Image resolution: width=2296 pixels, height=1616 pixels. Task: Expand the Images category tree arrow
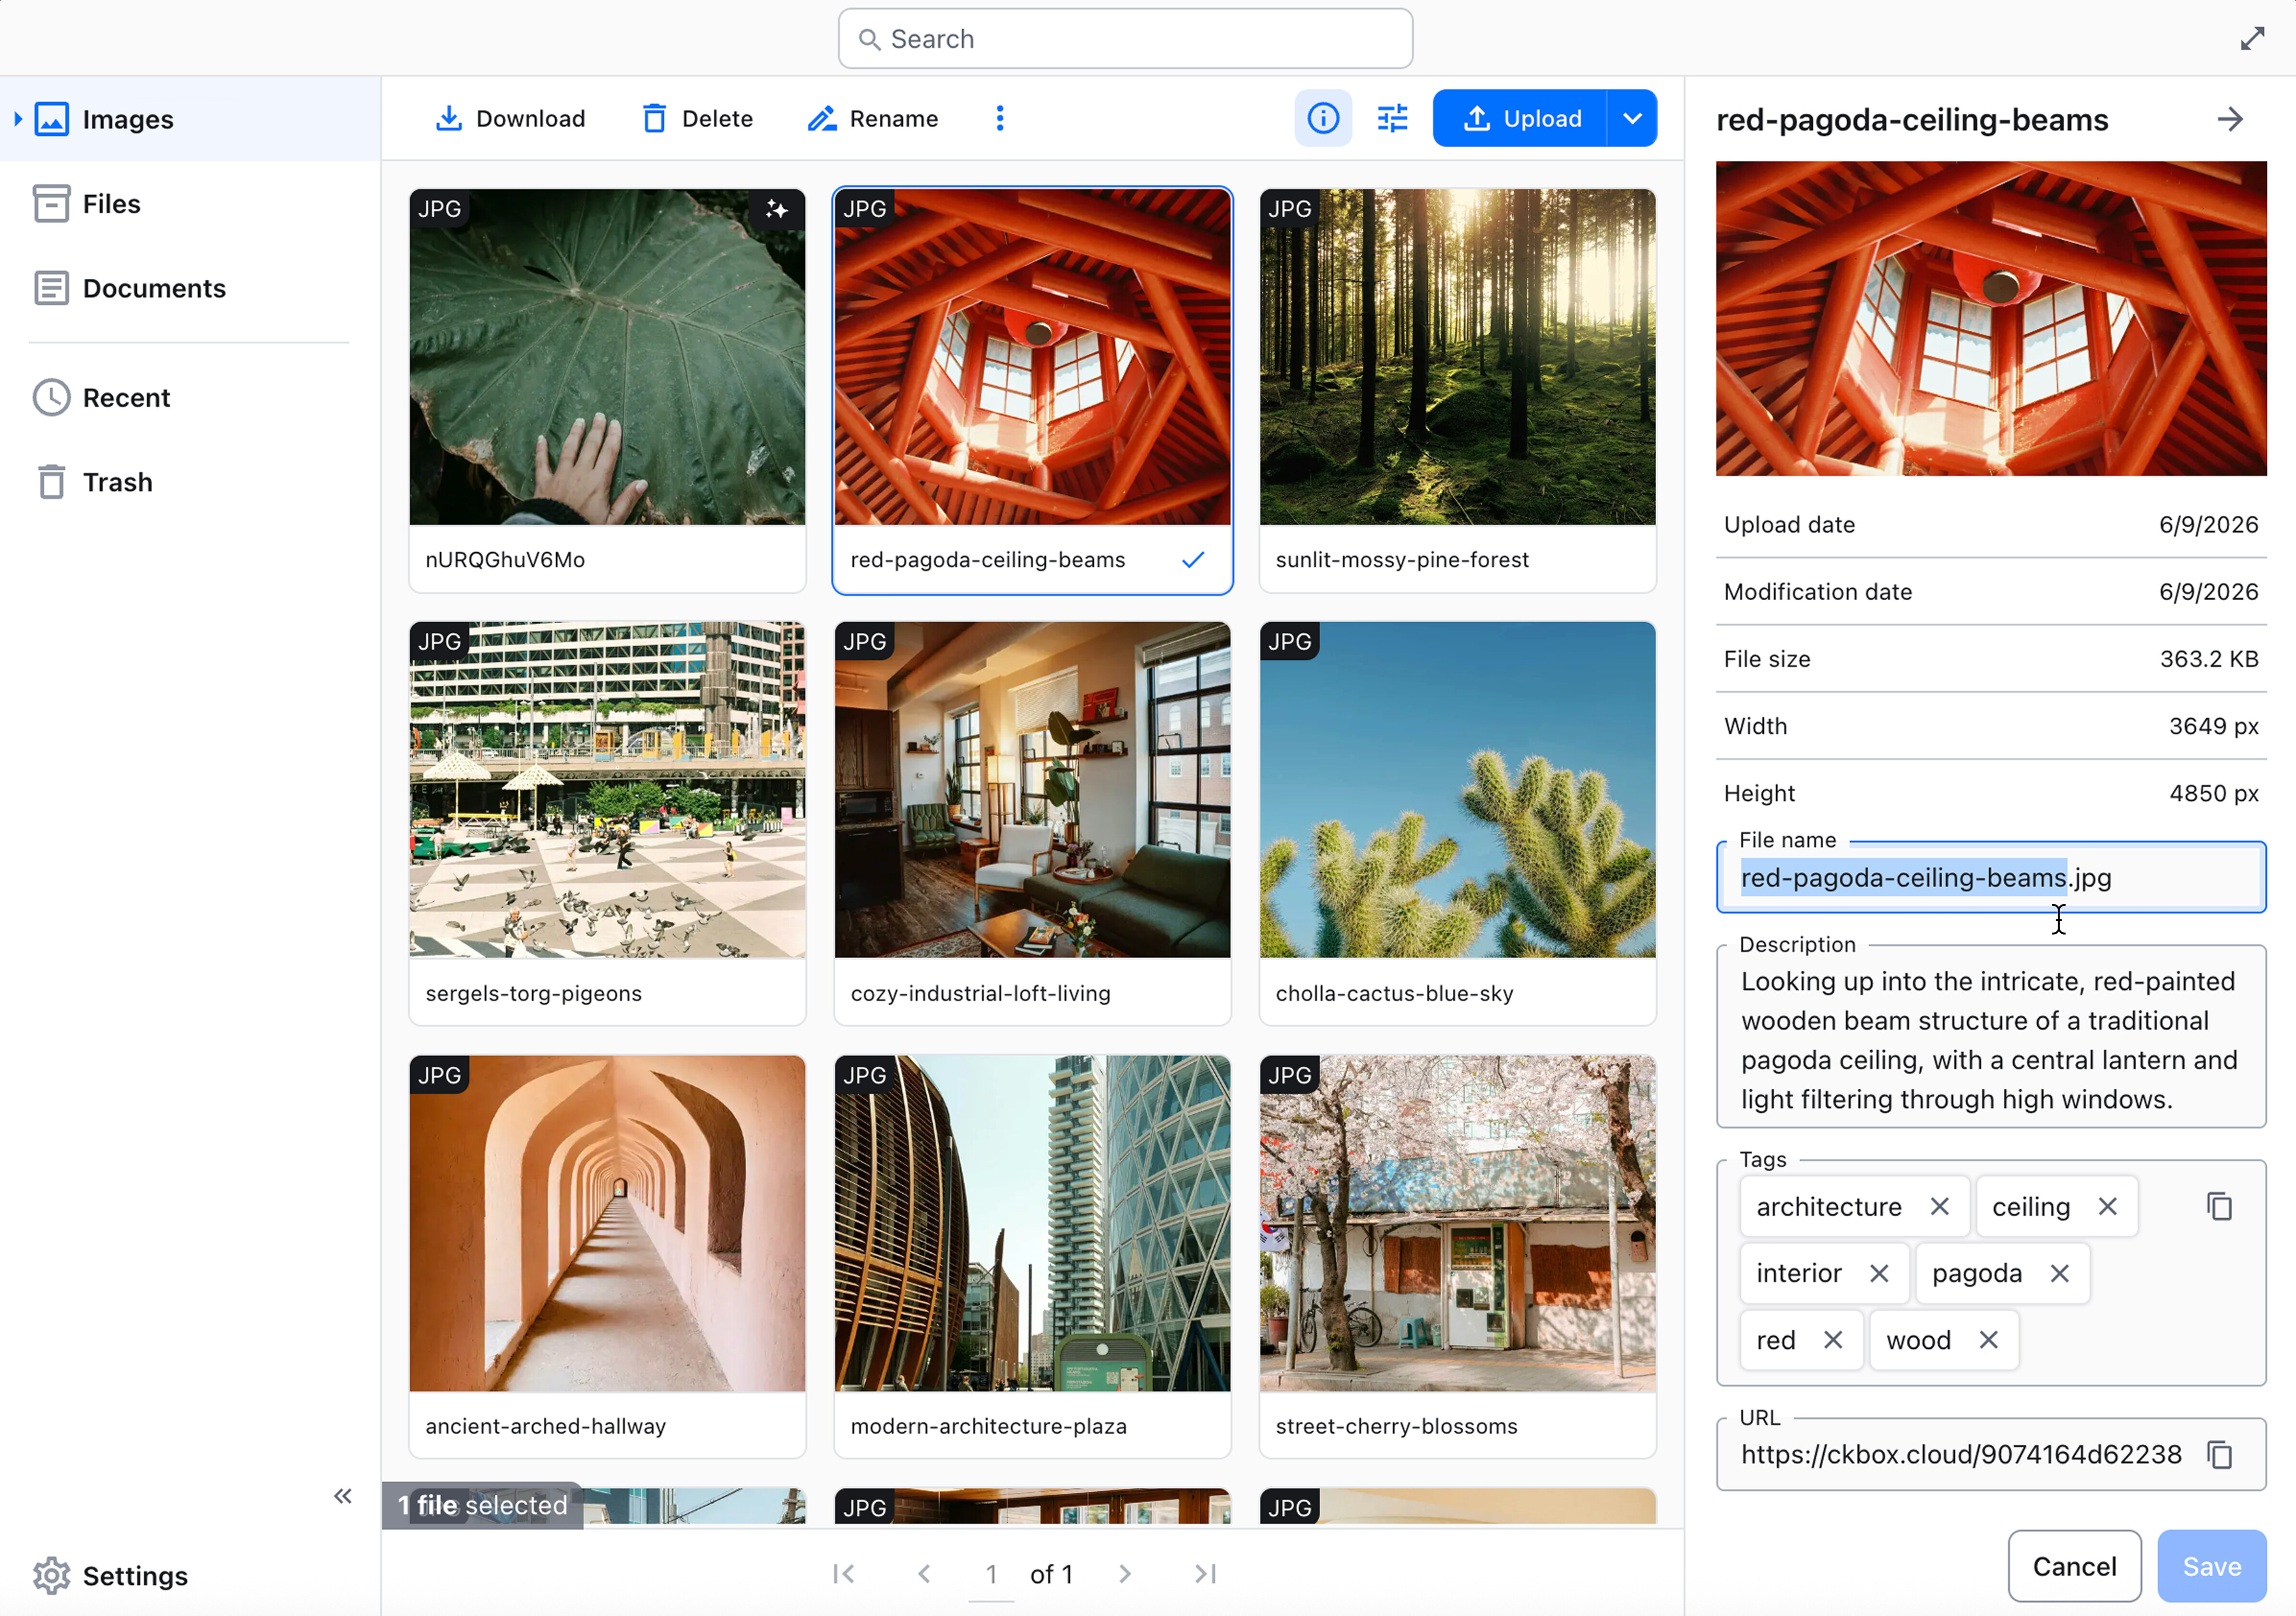tap(18, 119)
